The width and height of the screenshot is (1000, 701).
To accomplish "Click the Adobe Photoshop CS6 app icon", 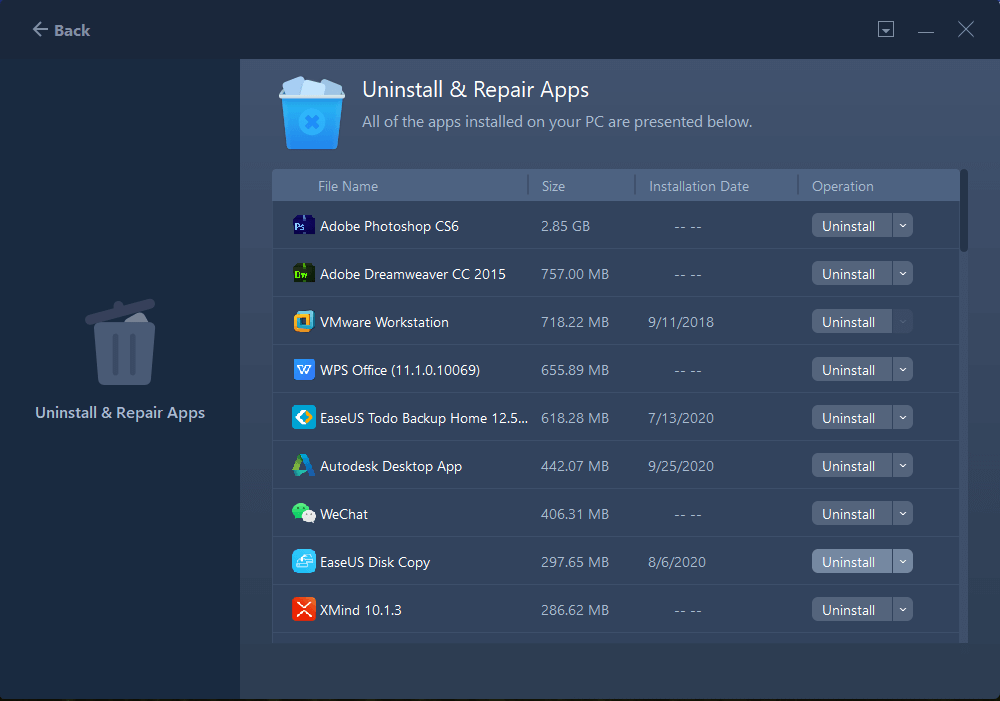I will 303,226.
